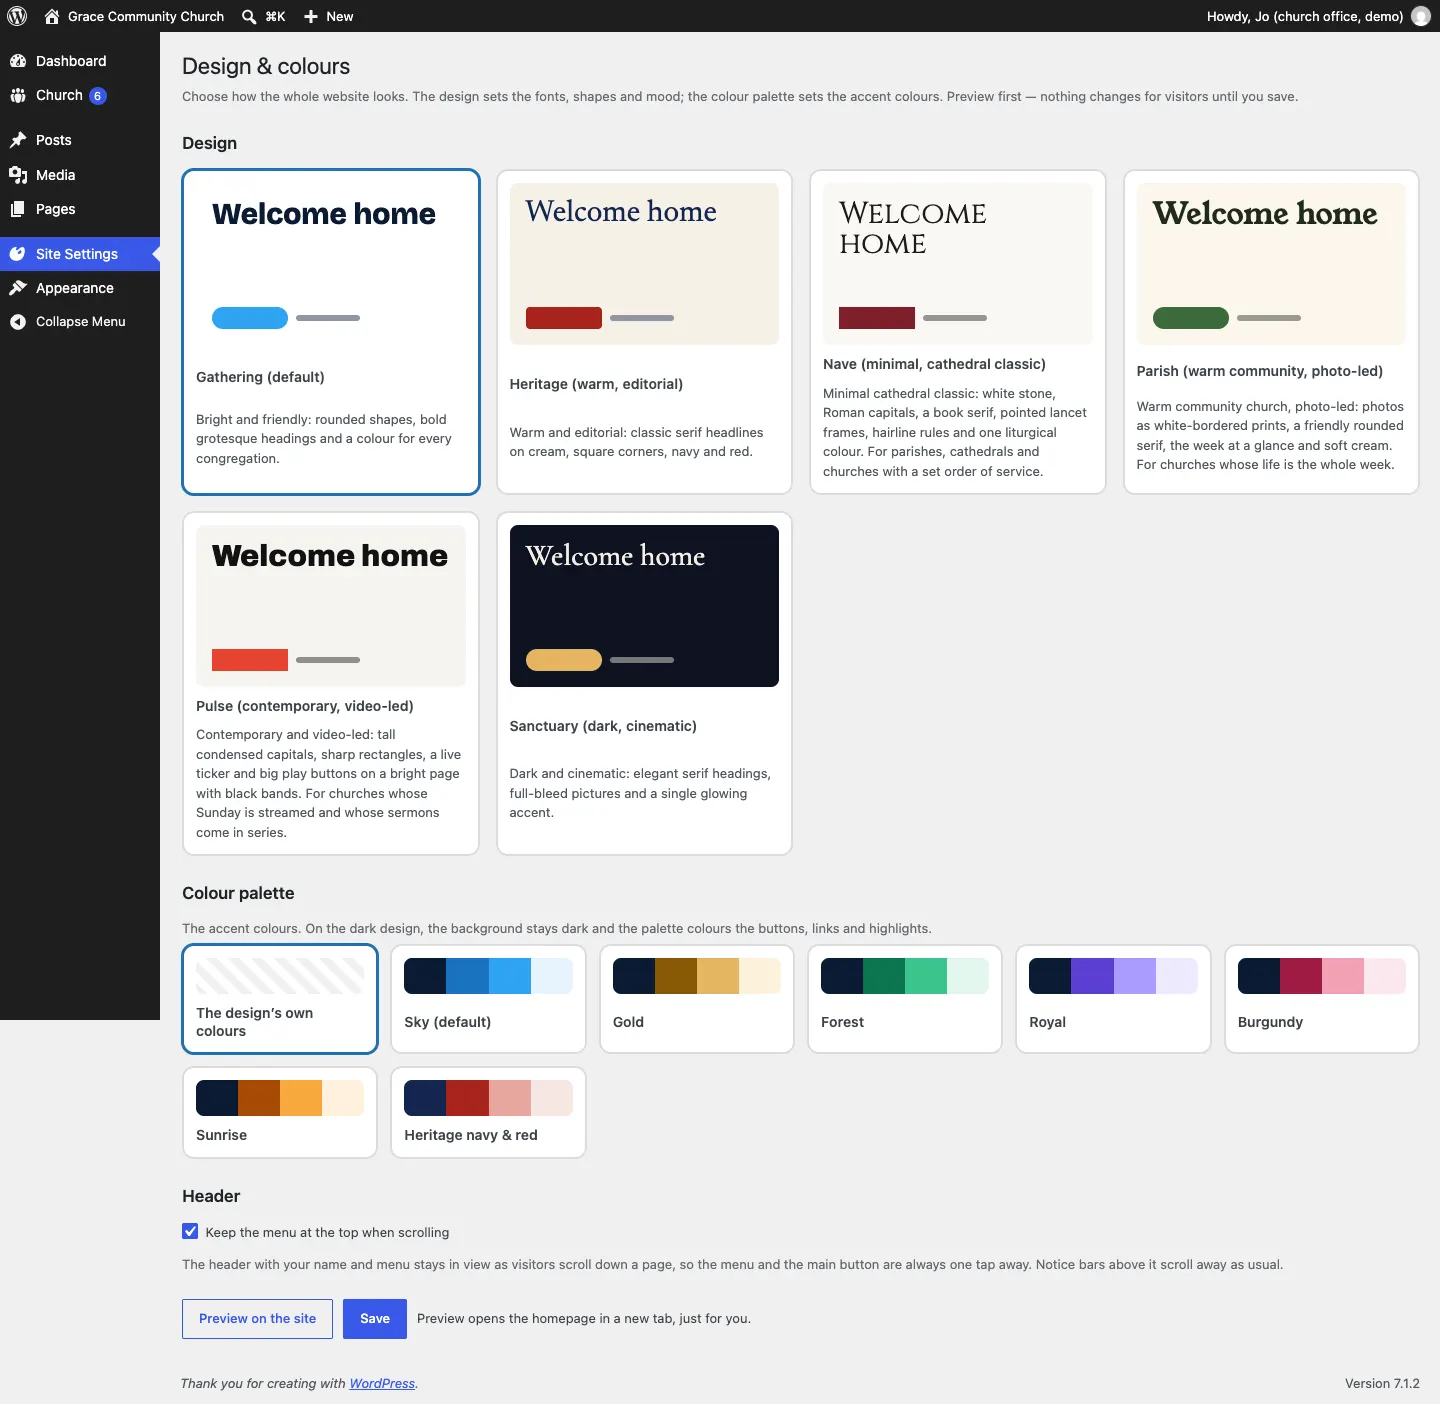Choose the Royal colour palette

(x=1113, y=999)
